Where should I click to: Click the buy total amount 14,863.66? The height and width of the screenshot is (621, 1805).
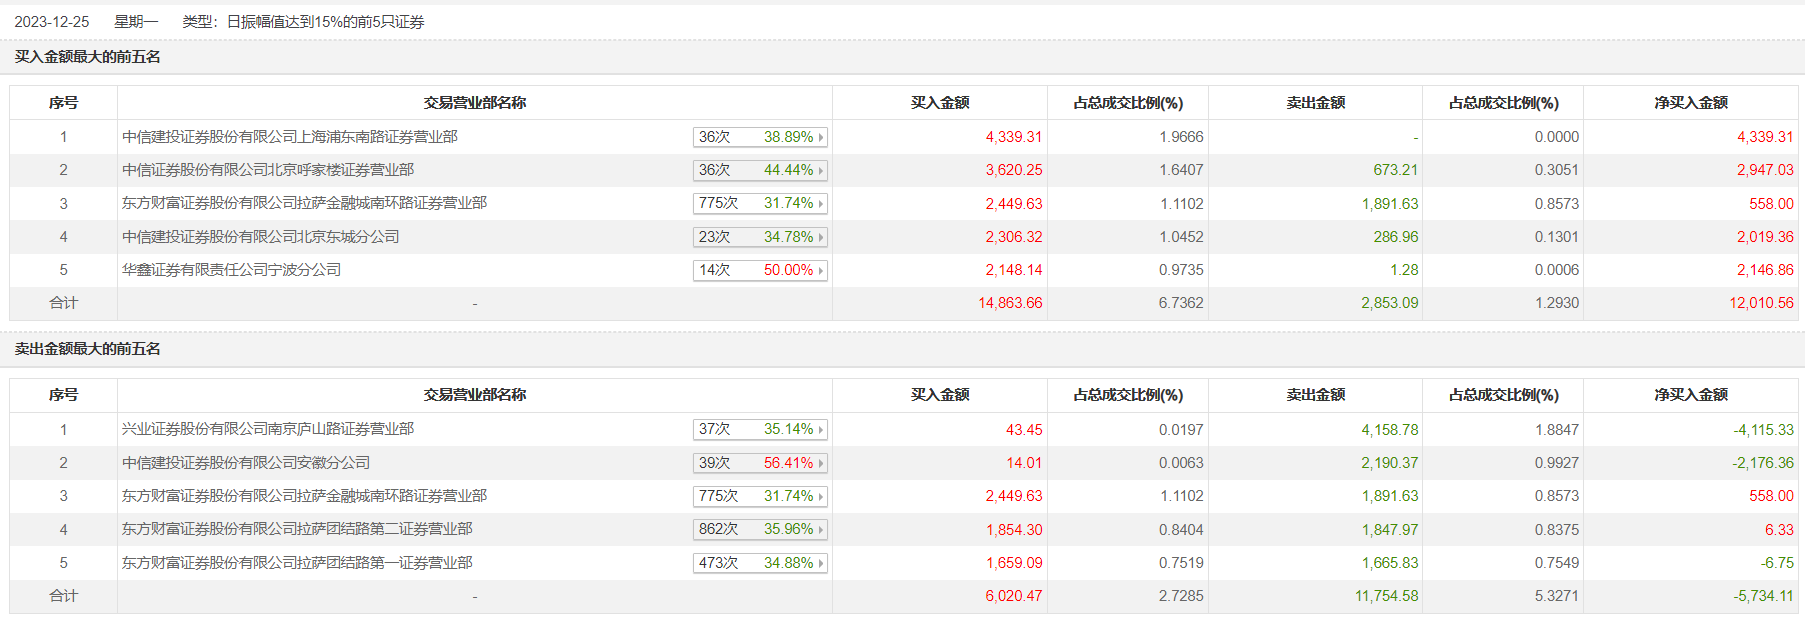1010,303
